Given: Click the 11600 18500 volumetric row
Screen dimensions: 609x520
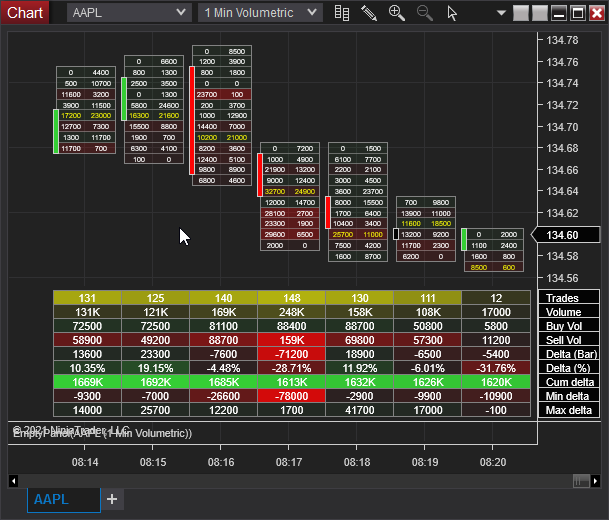Looking at the screenshot, I should (426, 223).
